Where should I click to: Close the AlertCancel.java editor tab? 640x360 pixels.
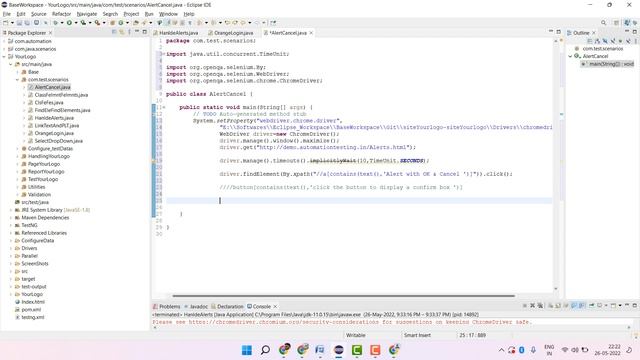311,33
